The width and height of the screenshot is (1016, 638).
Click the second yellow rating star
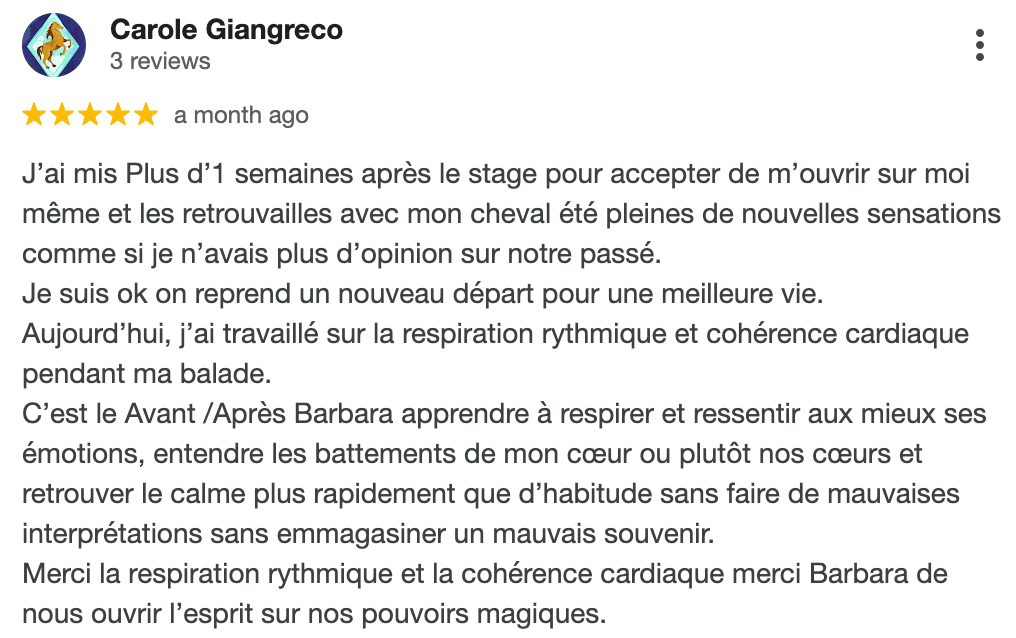[x=62, y=115]
